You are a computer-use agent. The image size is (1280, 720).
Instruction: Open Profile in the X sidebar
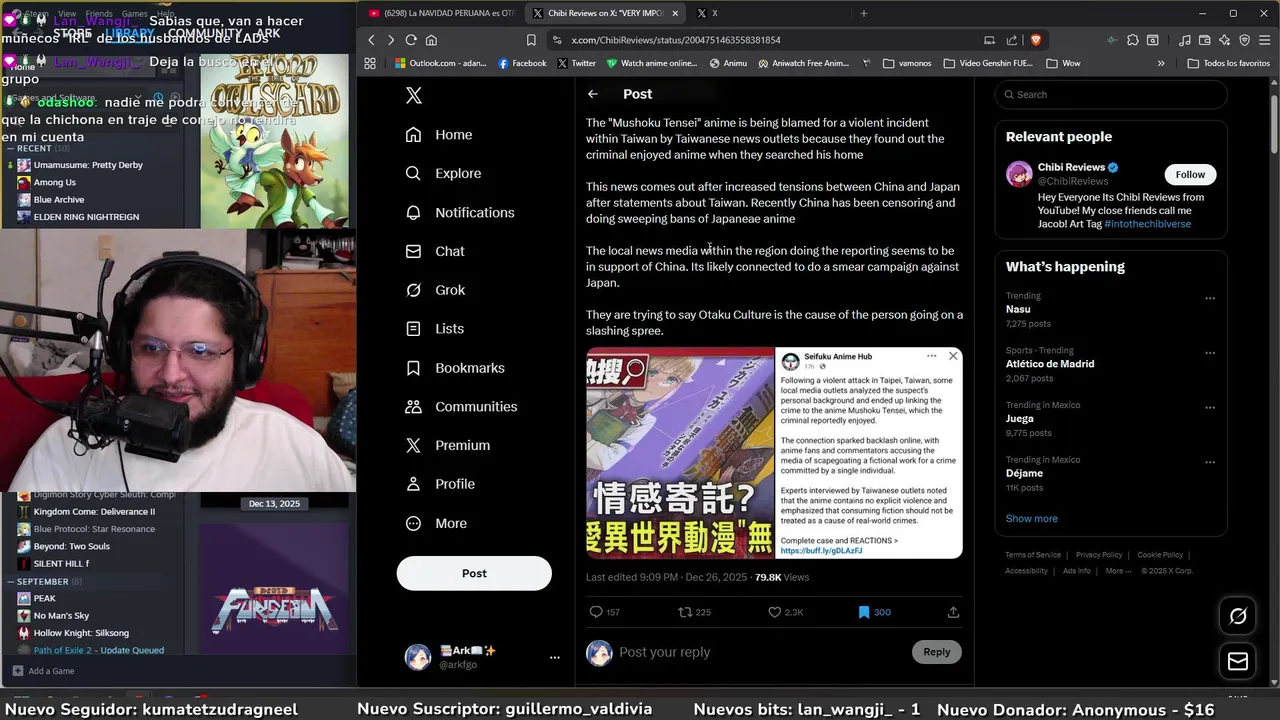point(440,484)
